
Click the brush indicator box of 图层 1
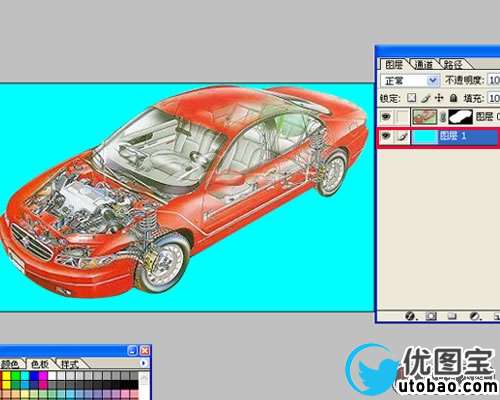[403, 136]
